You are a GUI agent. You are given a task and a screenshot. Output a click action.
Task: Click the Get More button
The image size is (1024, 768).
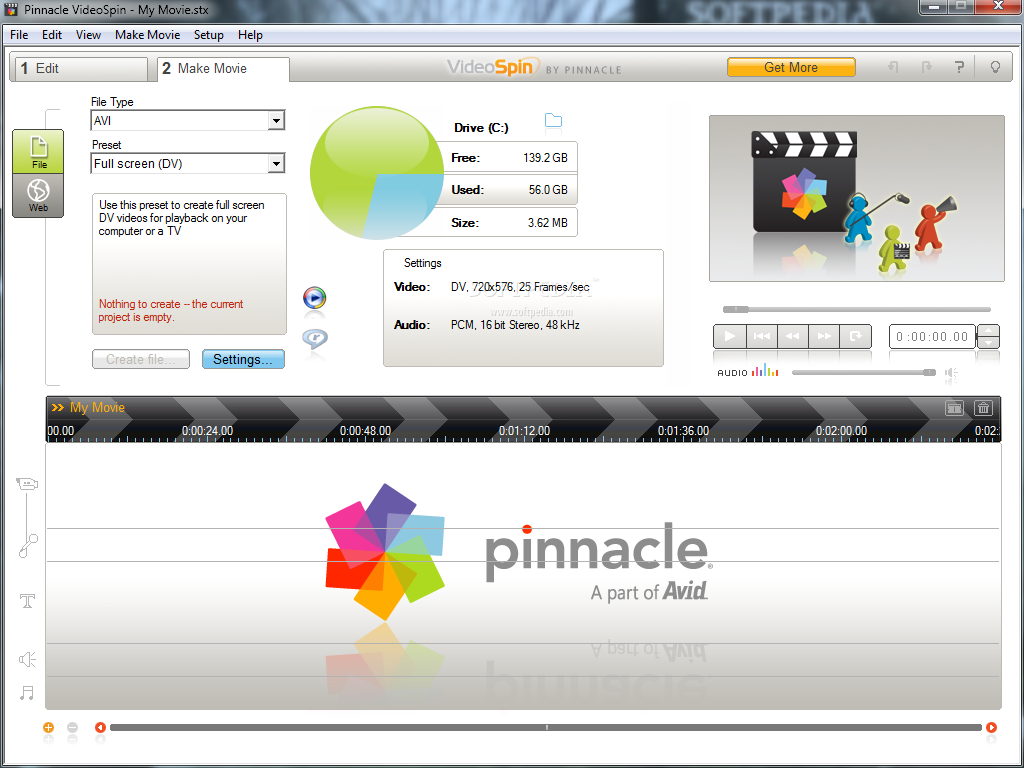791,67
